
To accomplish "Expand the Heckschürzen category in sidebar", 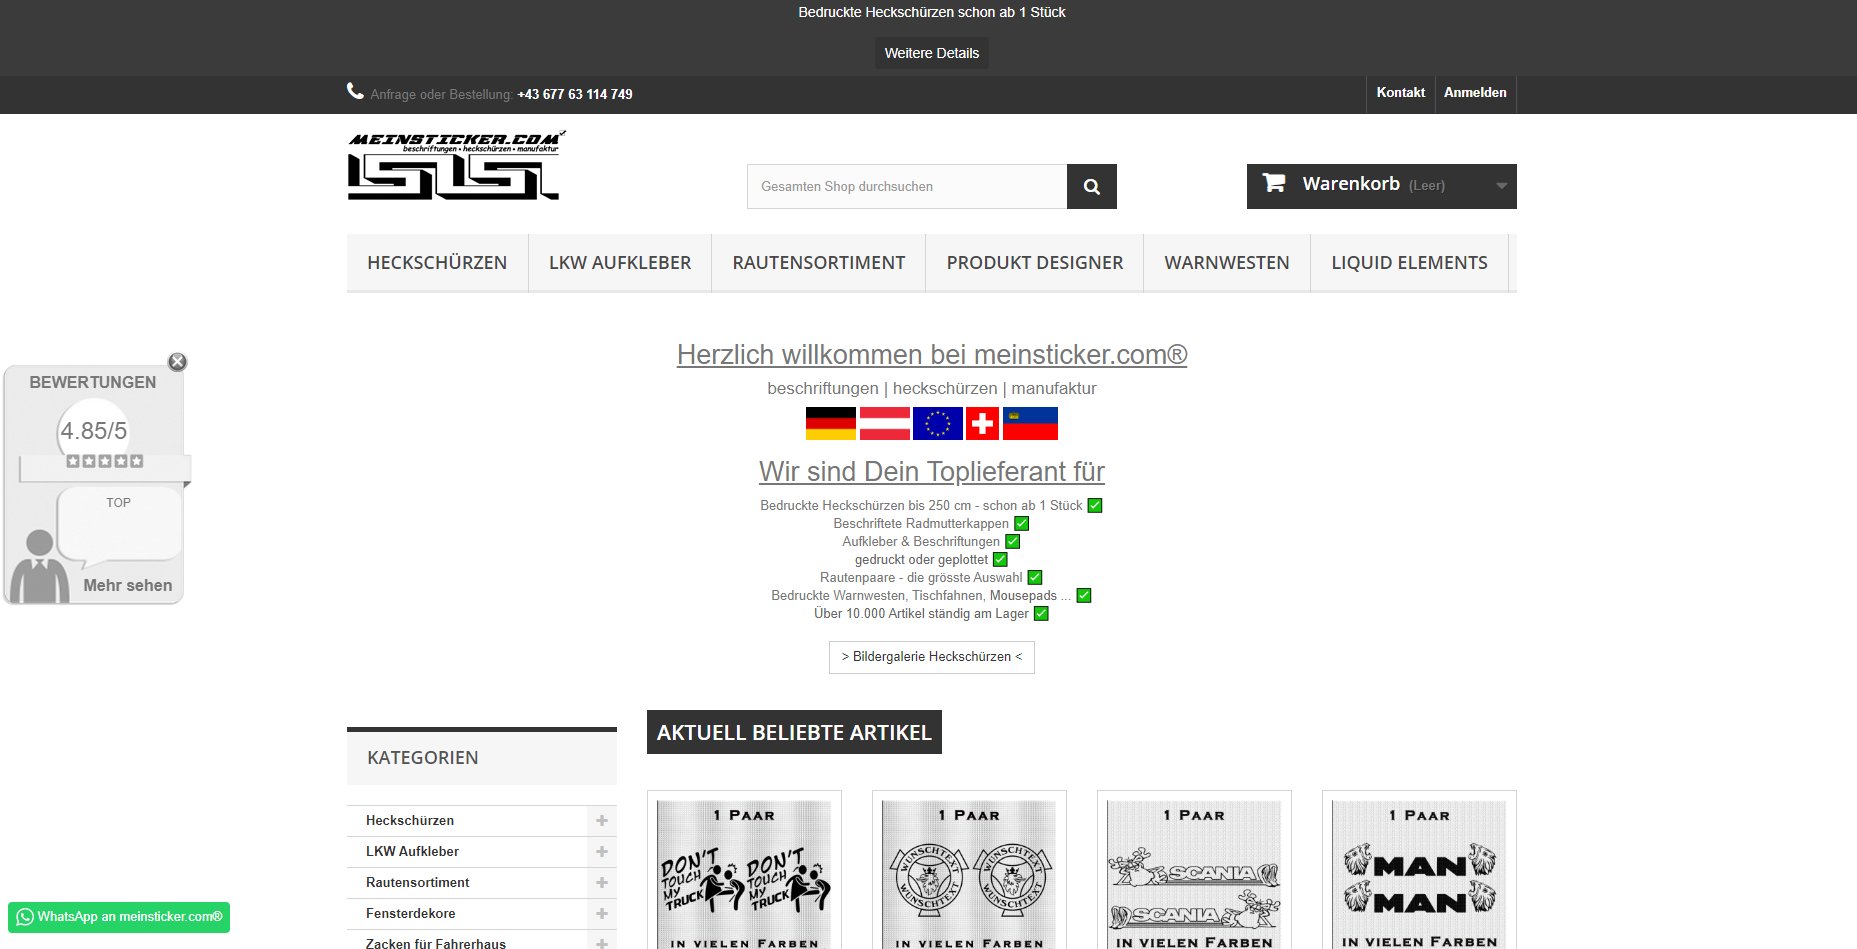I will coord(602,821).
